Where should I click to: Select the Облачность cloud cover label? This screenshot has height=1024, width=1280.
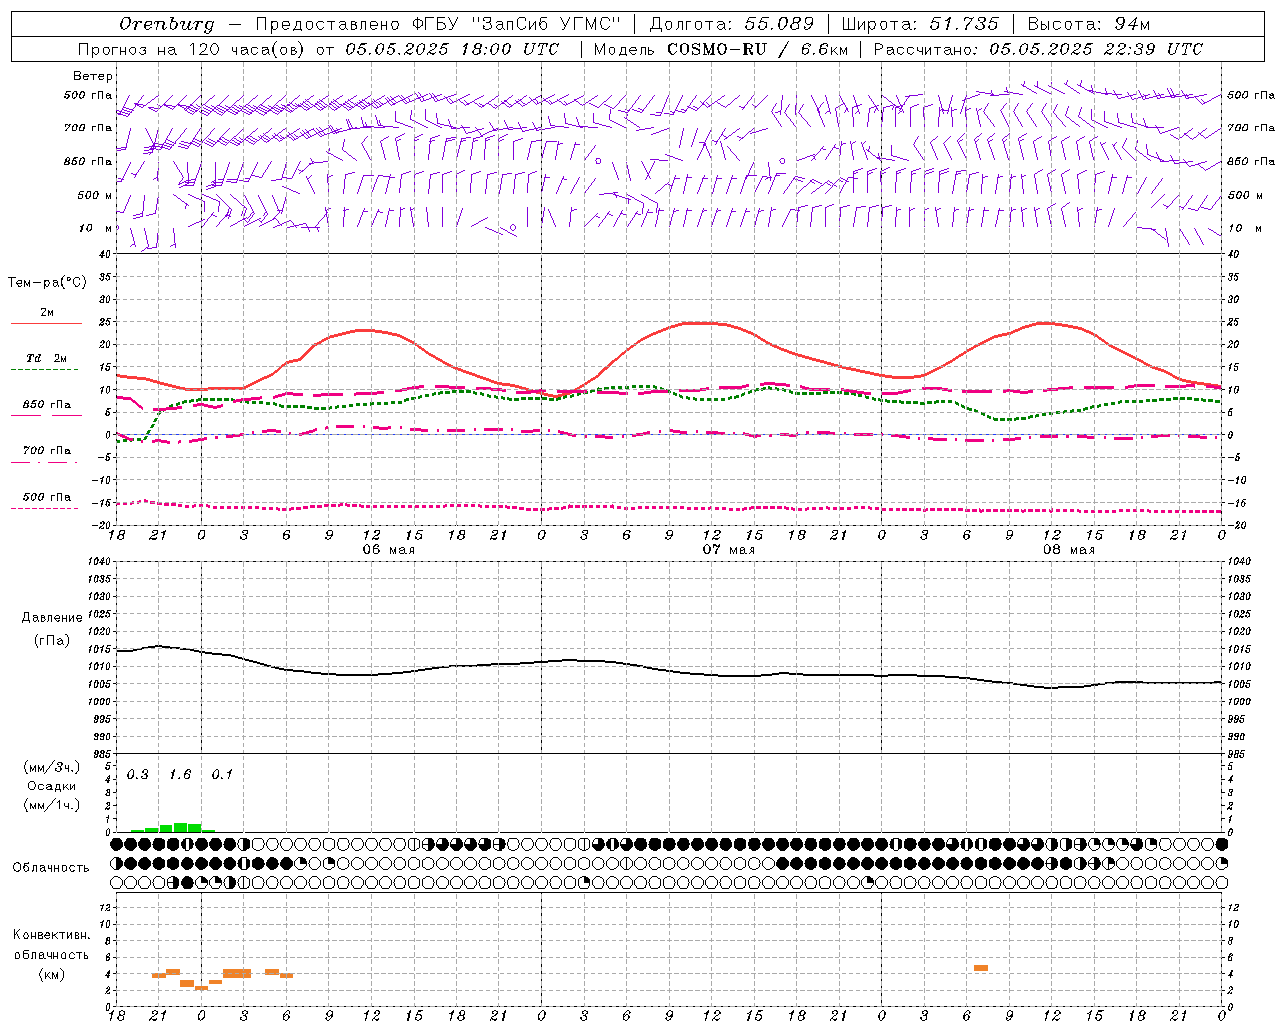(51, 867)
